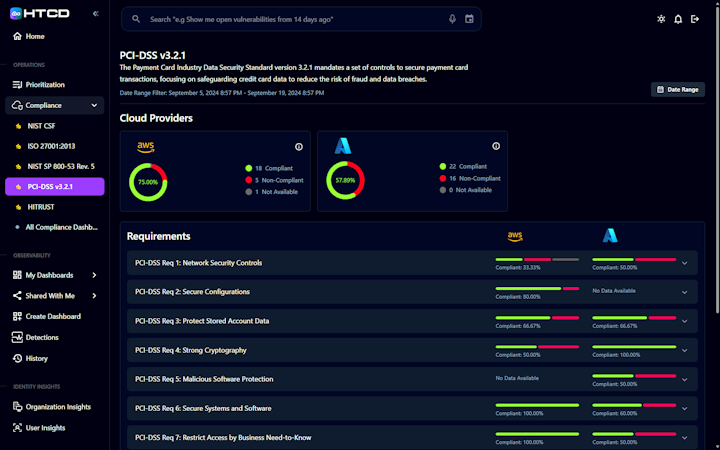Click 'PCI-DSS Req 4: Strong Cryptography' row title
720x450 pixels.
191,350
